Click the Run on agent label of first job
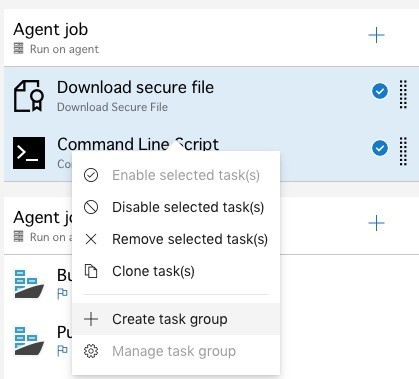 point(64,49)
